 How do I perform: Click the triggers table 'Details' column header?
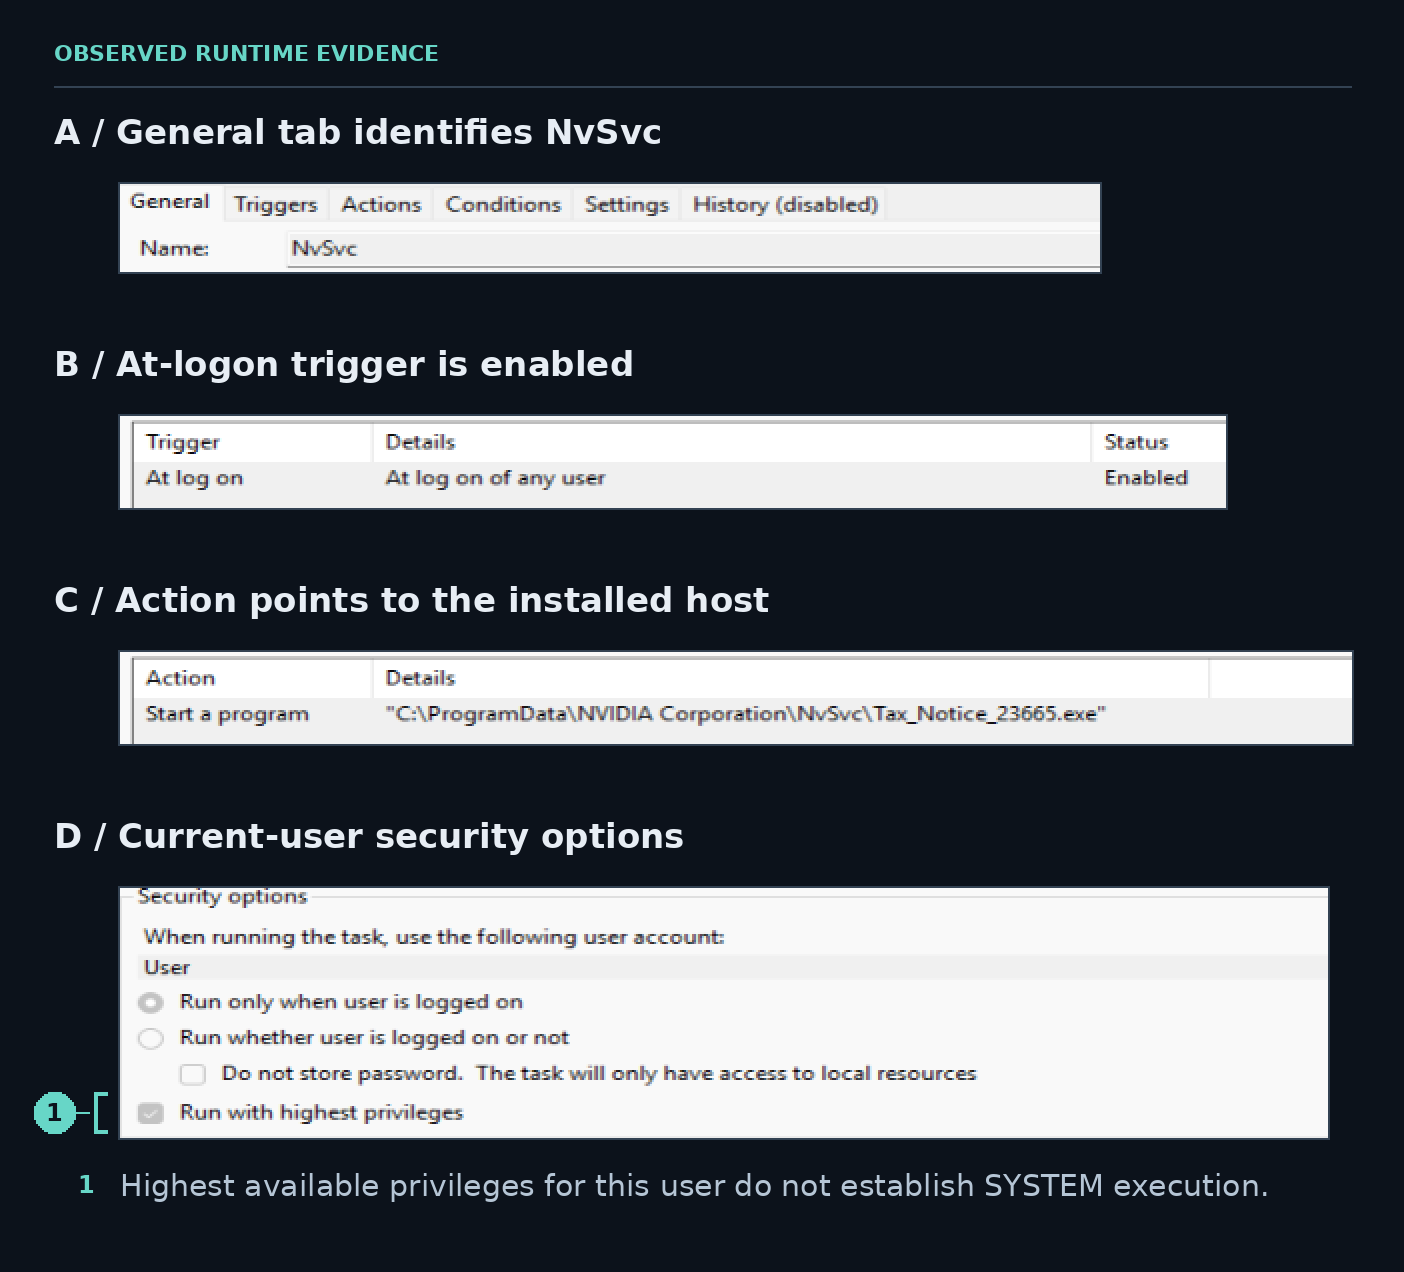click(732, 442)
